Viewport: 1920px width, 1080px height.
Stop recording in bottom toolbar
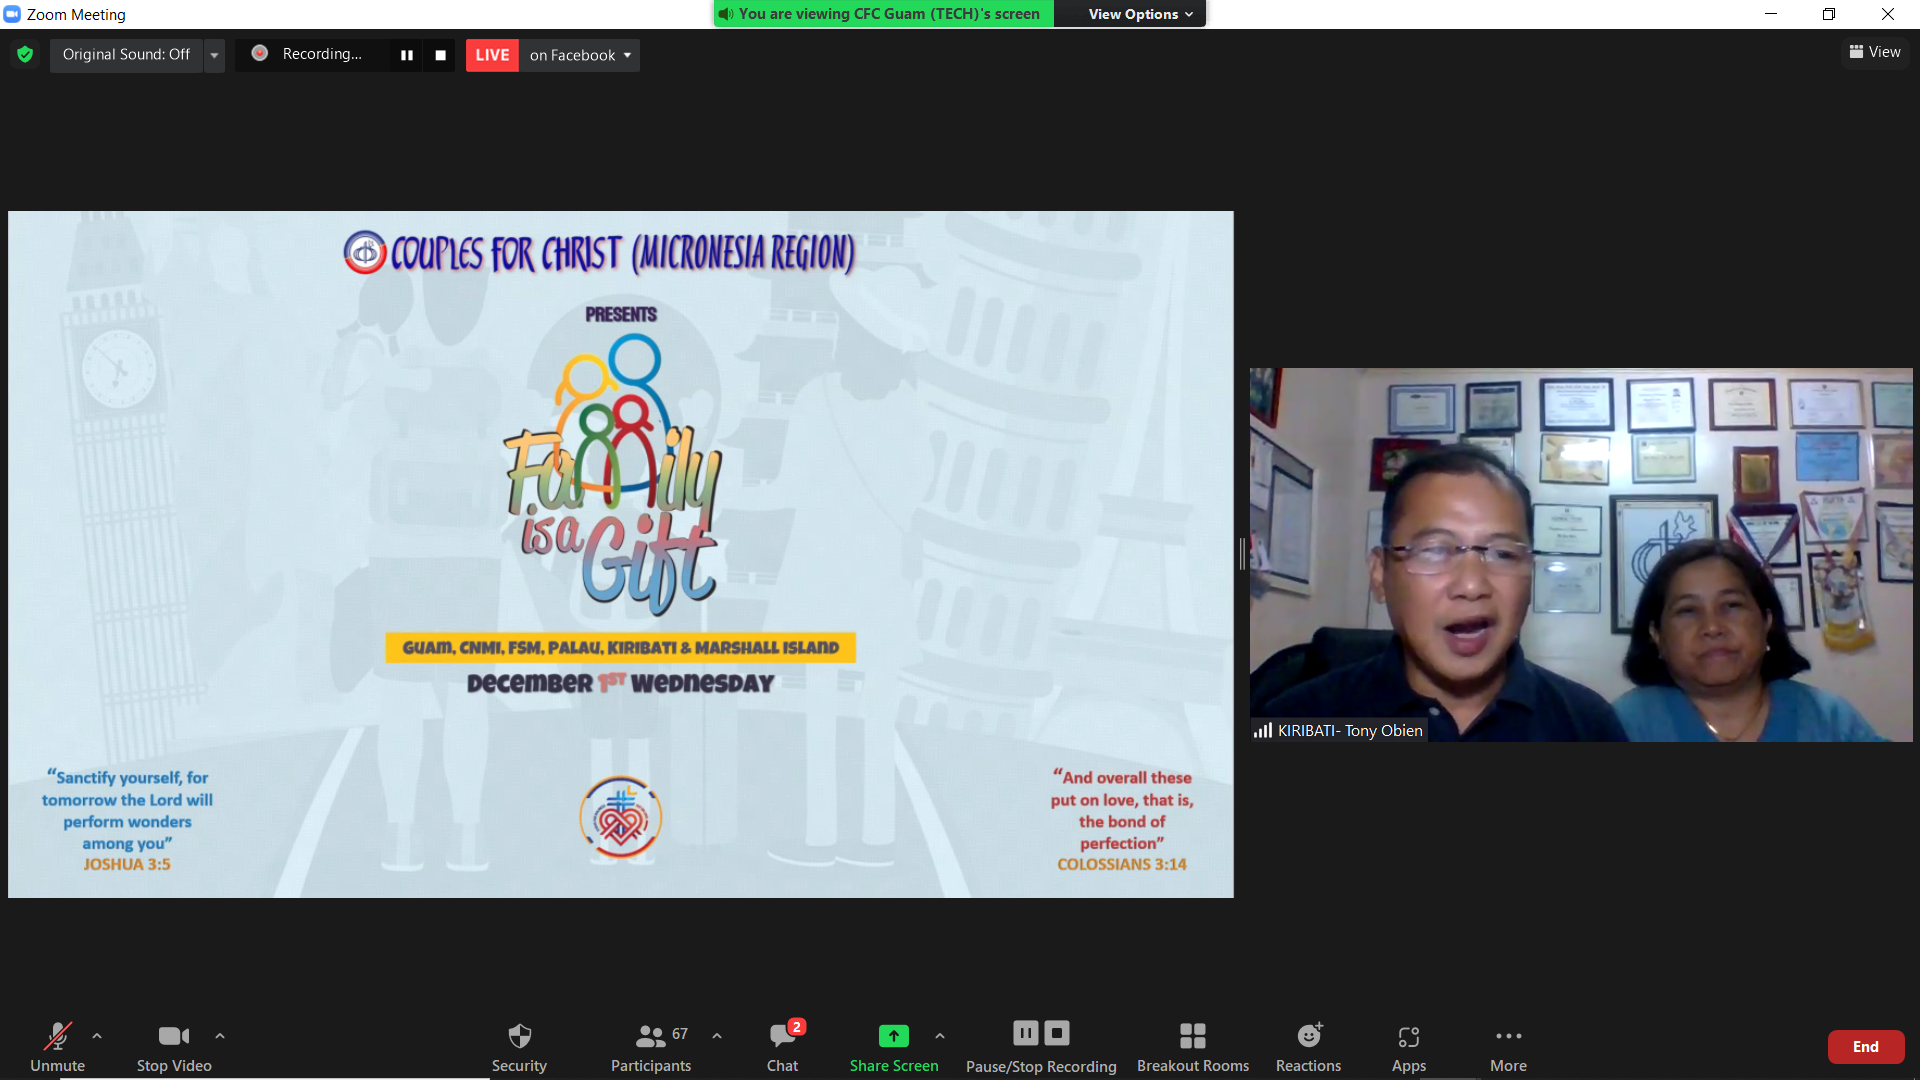click(x=1057, y=1033)
